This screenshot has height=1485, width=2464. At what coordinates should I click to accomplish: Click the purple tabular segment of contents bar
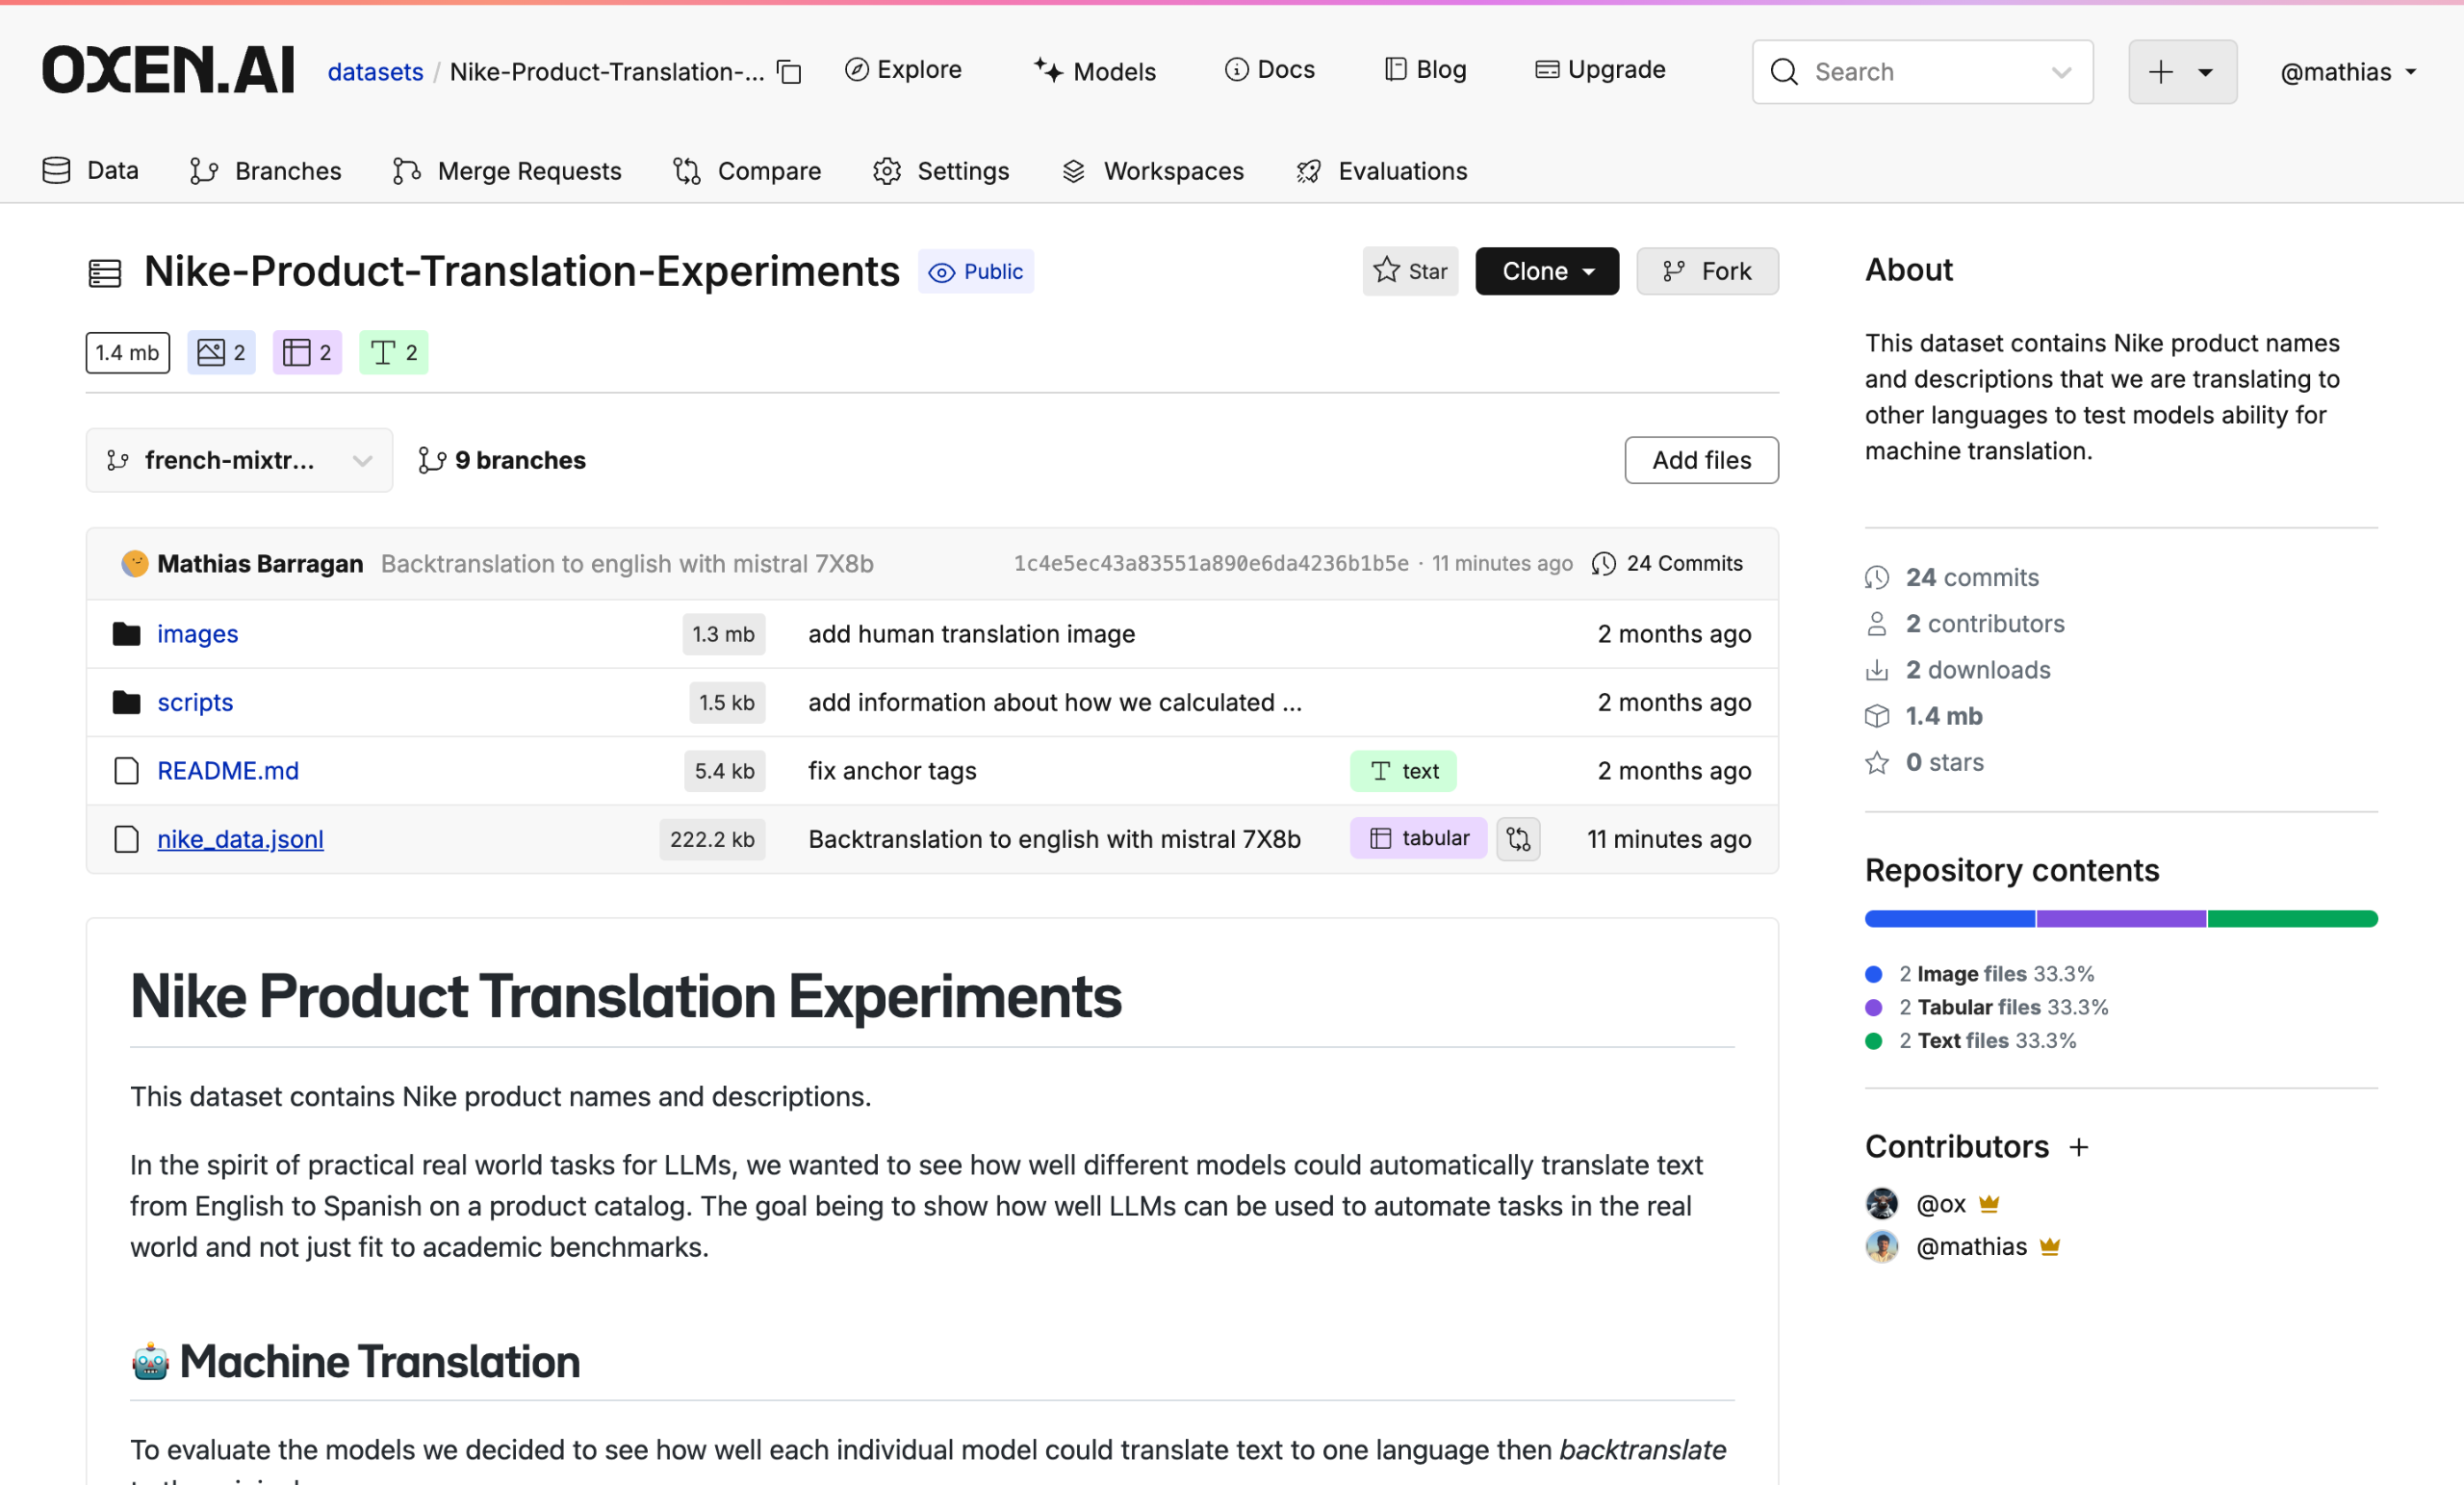click(x=2120, y=919)
